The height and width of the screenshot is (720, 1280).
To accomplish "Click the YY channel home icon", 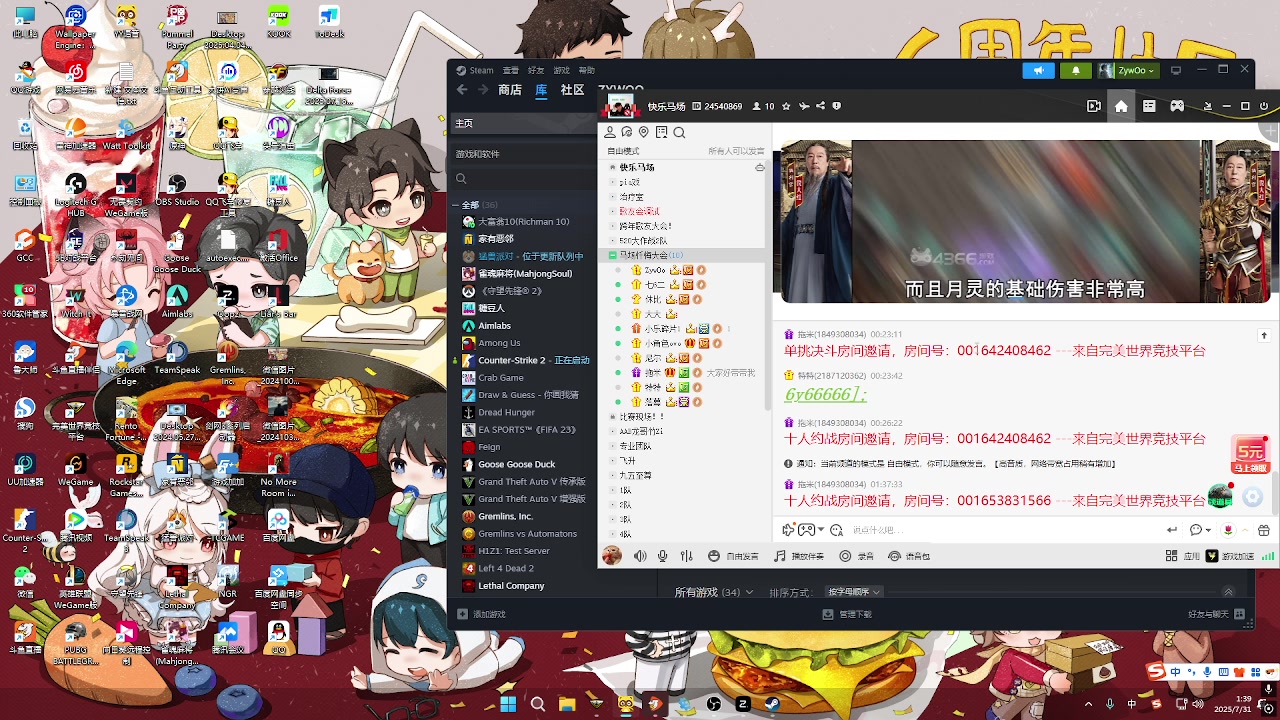I will (1121, 106).
